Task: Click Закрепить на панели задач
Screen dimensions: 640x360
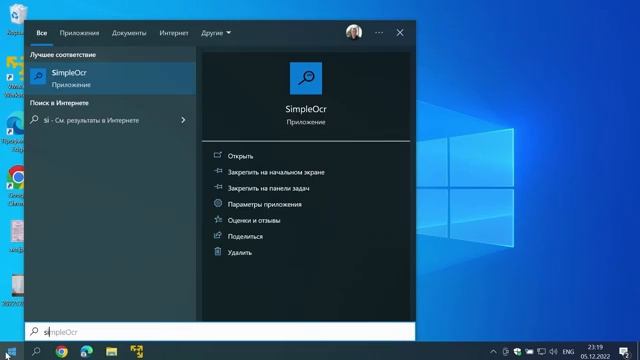Action: [x=268, y=188]
